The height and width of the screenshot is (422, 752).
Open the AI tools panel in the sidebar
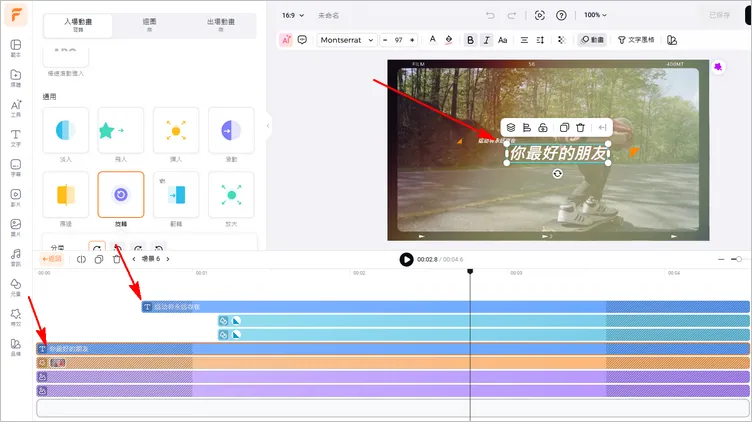(16, 108)
